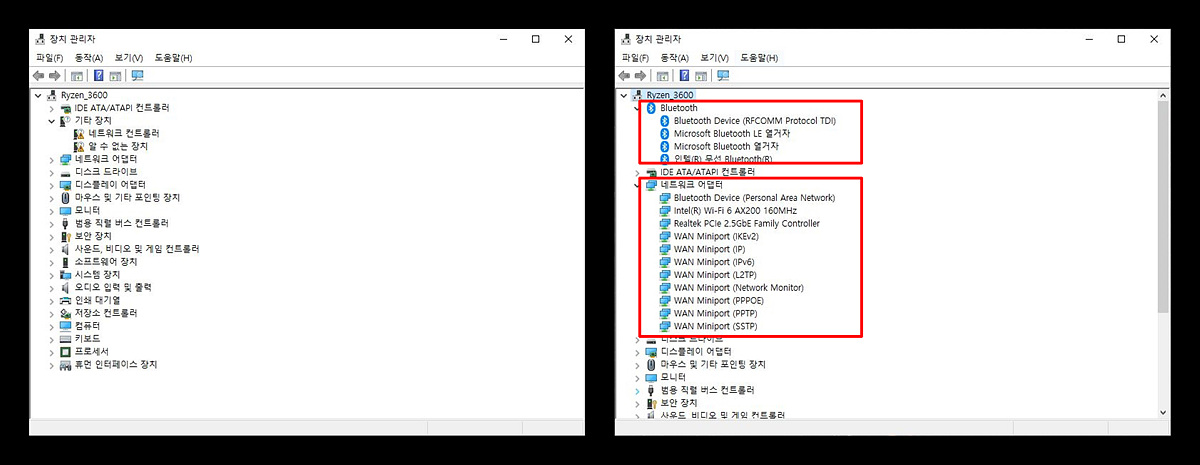Open 파일(F) menu in right window

click(x=635, y=58)
